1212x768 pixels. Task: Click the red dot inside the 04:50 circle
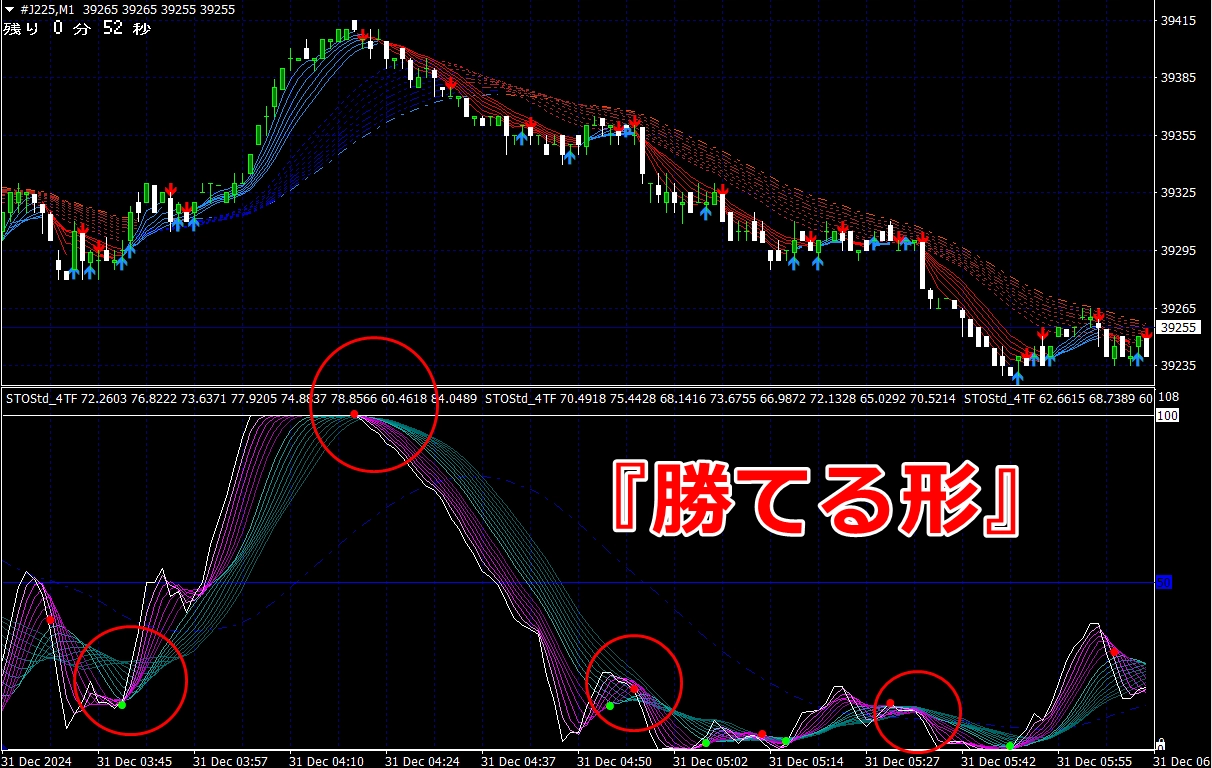click(x=634, y=688)
